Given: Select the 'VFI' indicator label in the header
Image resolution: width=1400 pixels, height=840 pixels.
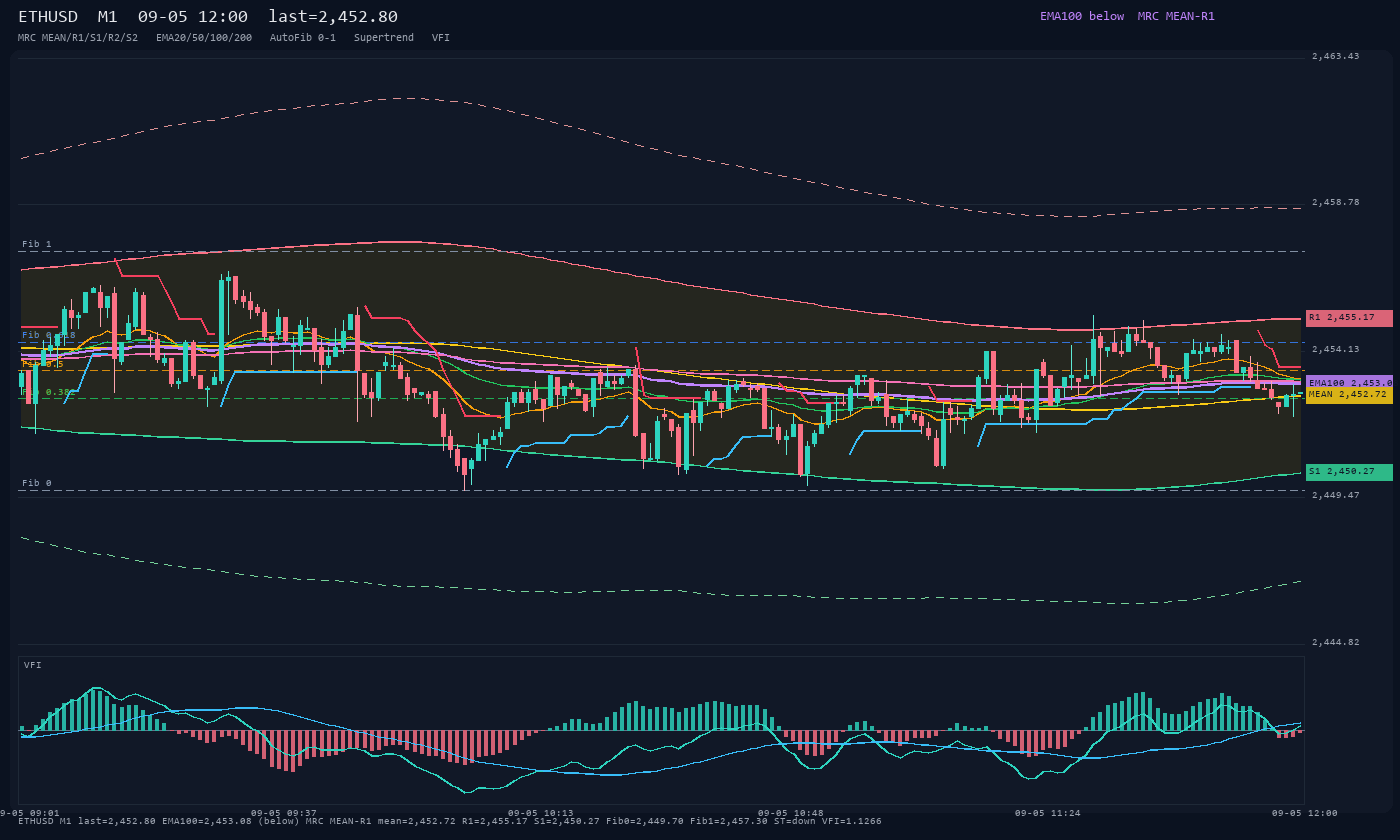Looking at the screenshot, I should pyautogui.click(x=441, y=38).
